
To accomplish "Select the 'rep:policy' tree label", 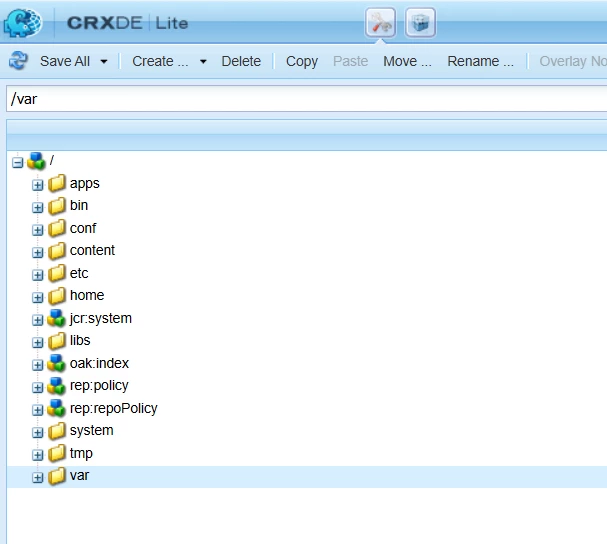I will click(99, 386).
